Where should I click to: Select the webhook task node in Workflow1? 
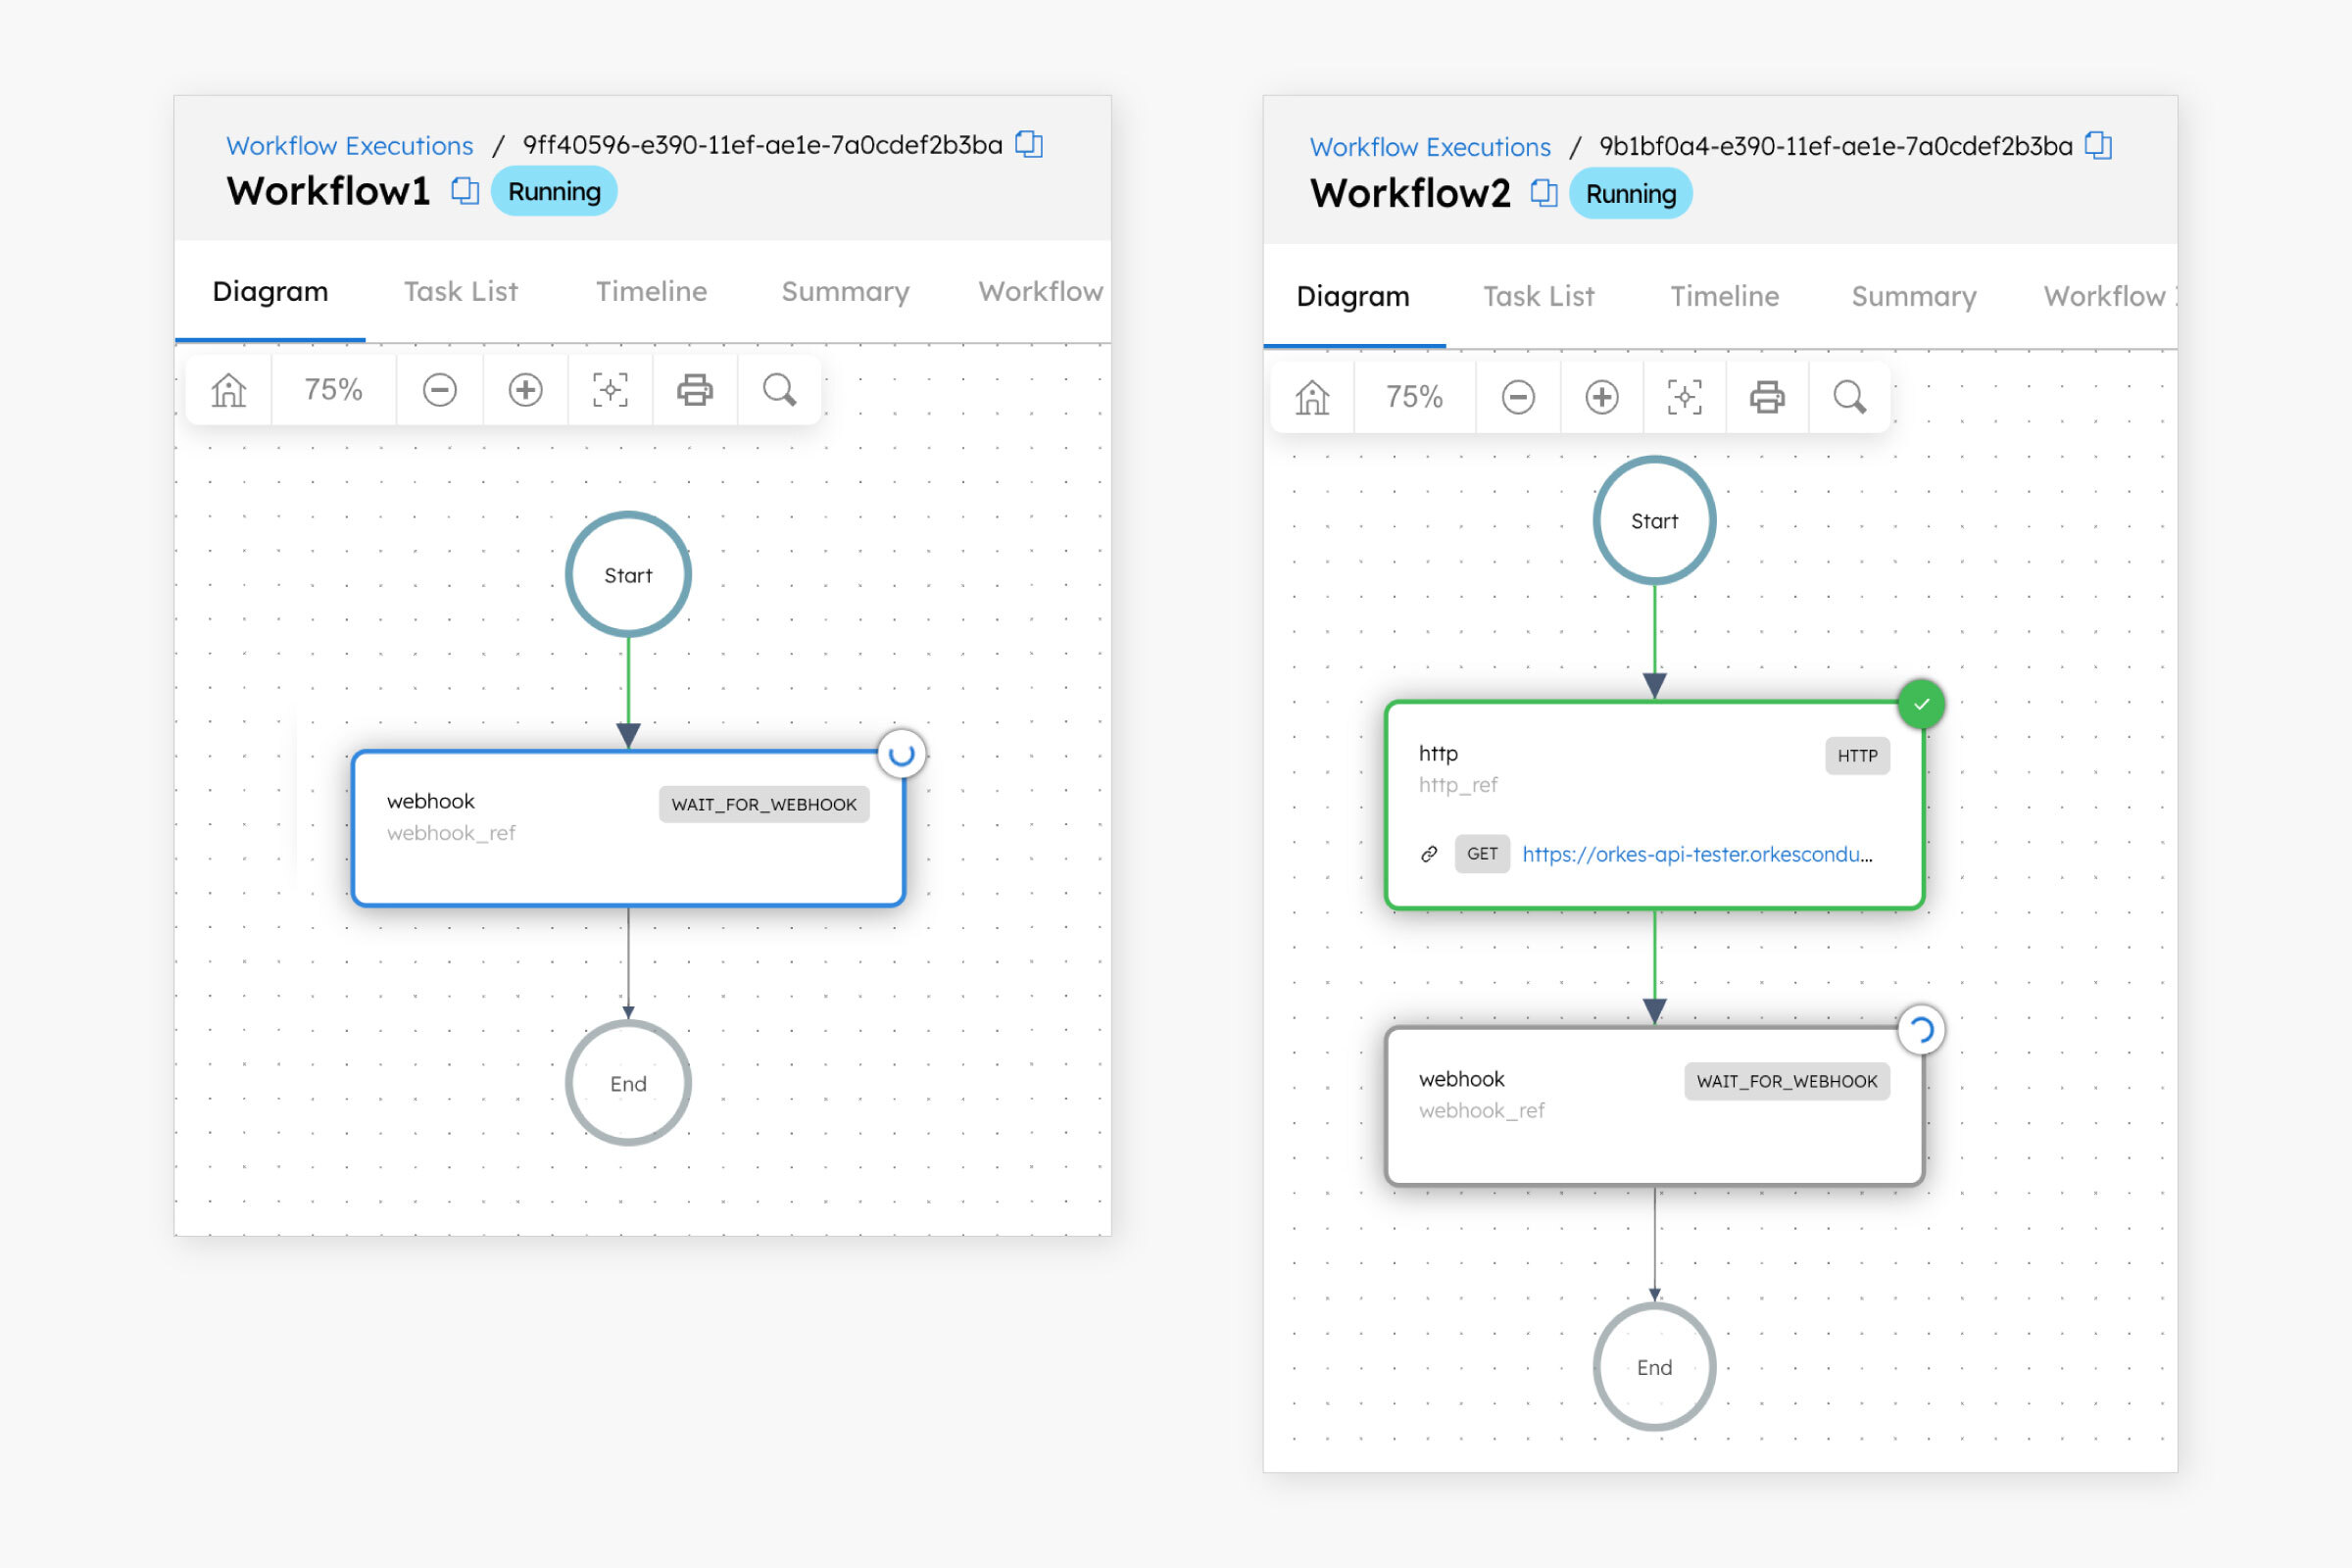coord(628,828)
